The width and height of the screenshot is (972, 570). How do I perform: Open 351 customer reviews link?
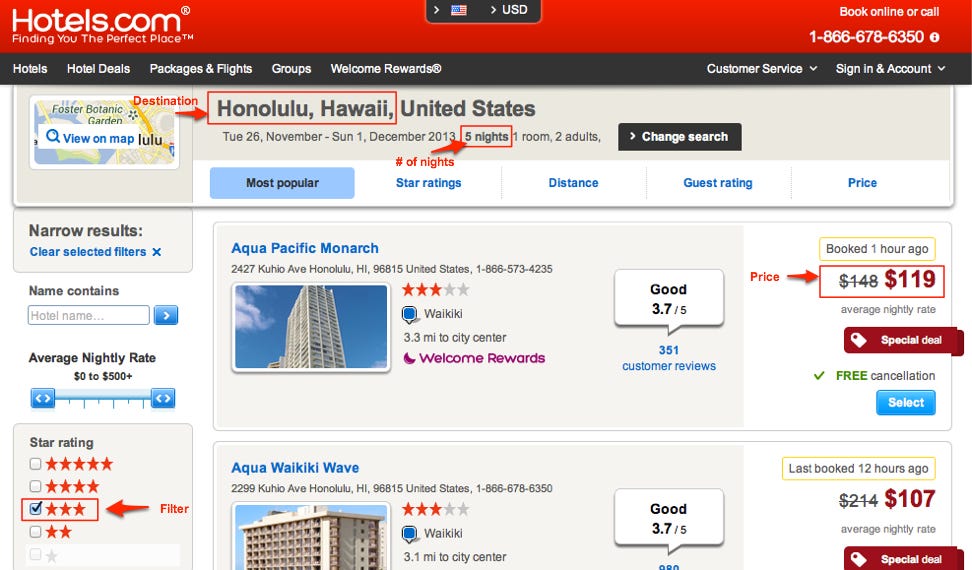pos(669,358)
